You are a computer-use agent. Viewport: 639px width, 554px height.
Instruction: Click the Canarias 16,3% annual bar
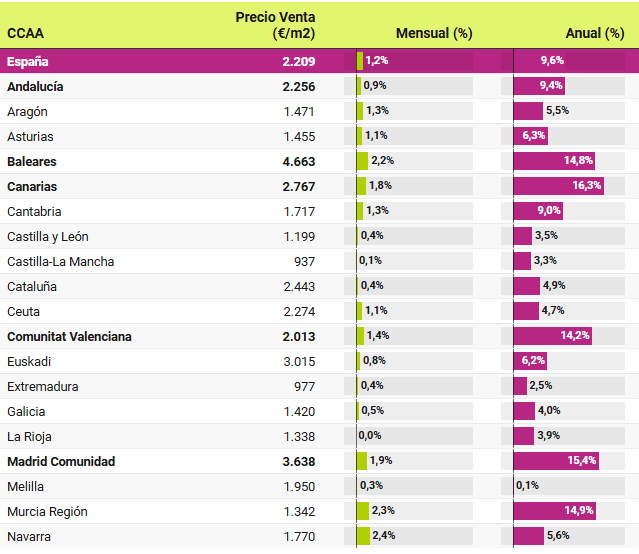pyautogui.click(x=558, y=186)
